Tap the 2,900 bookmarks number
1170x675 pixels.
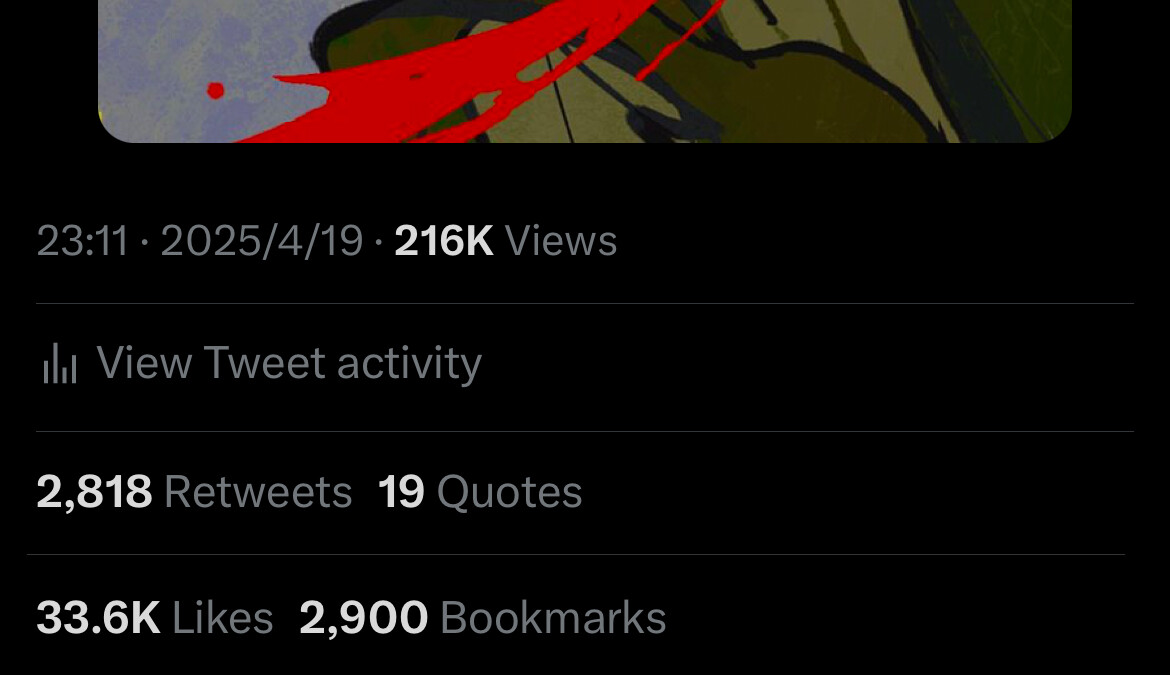[363, 618]
